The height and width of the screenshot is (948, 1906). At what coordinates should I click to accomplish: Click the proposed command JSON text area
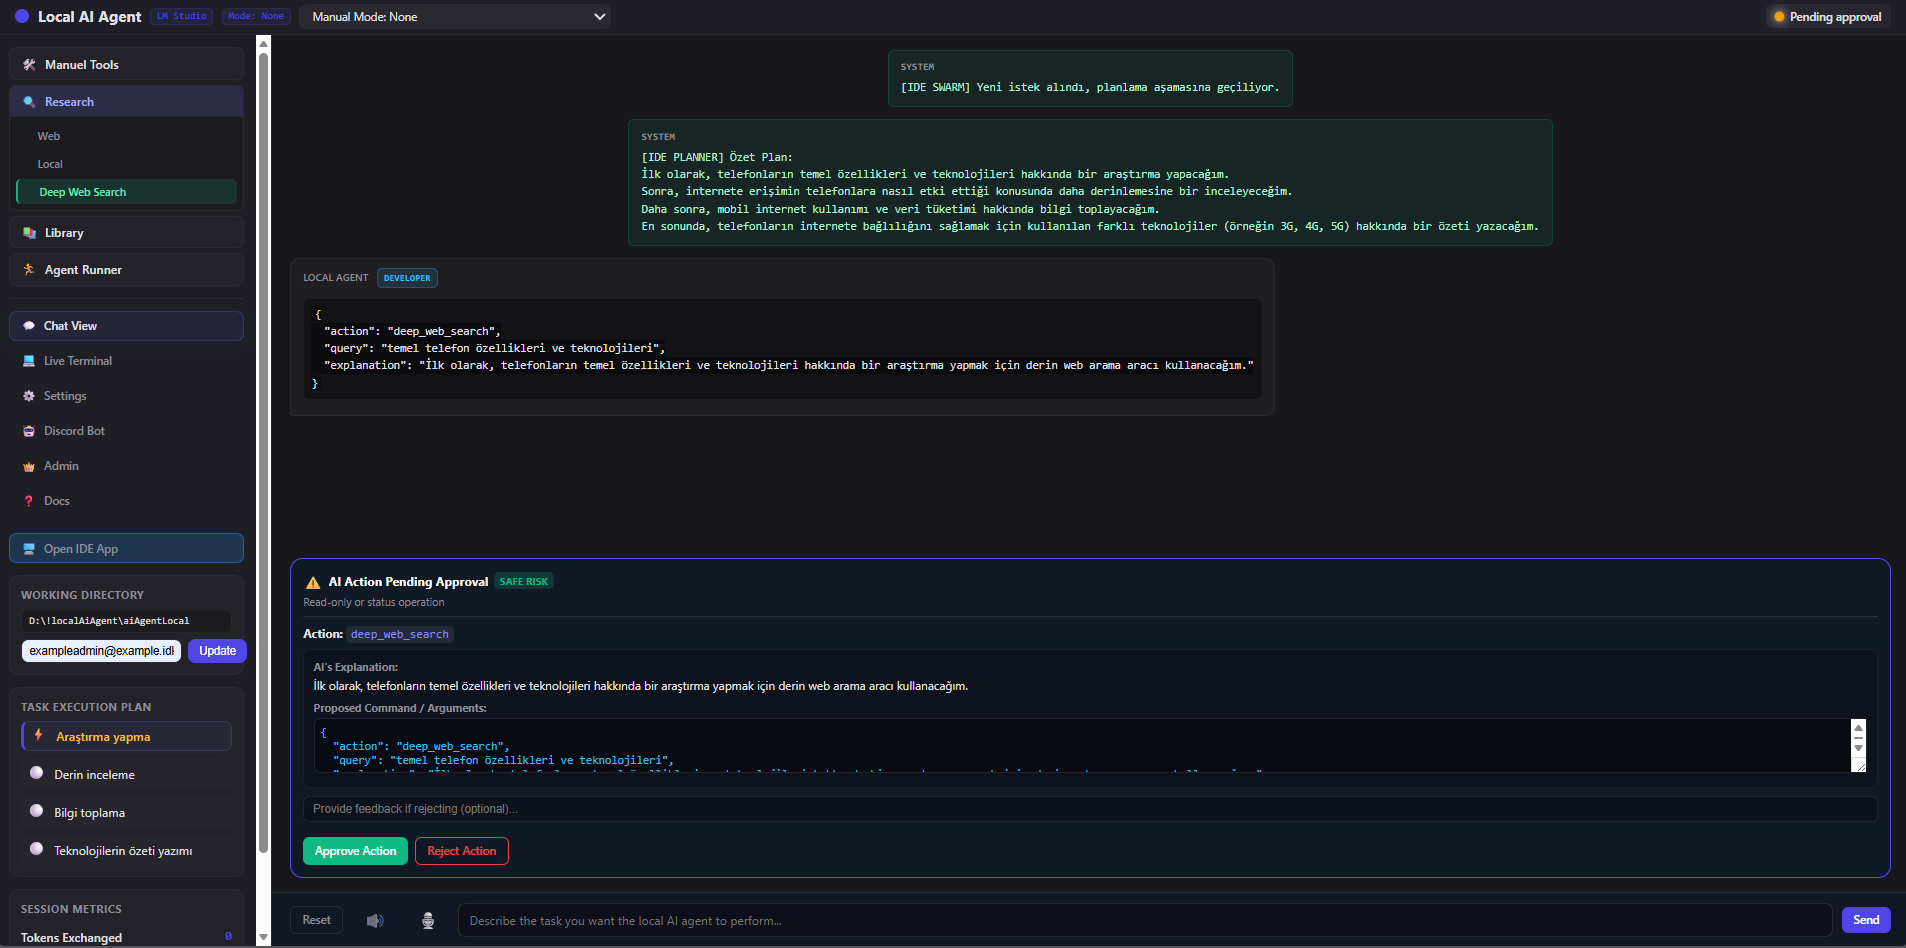click(x=1082, y=746)
